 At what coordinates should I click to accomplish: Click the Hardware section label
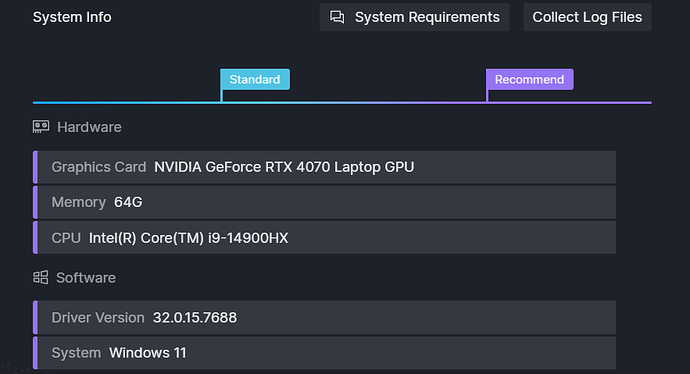[x=89, y=127]
